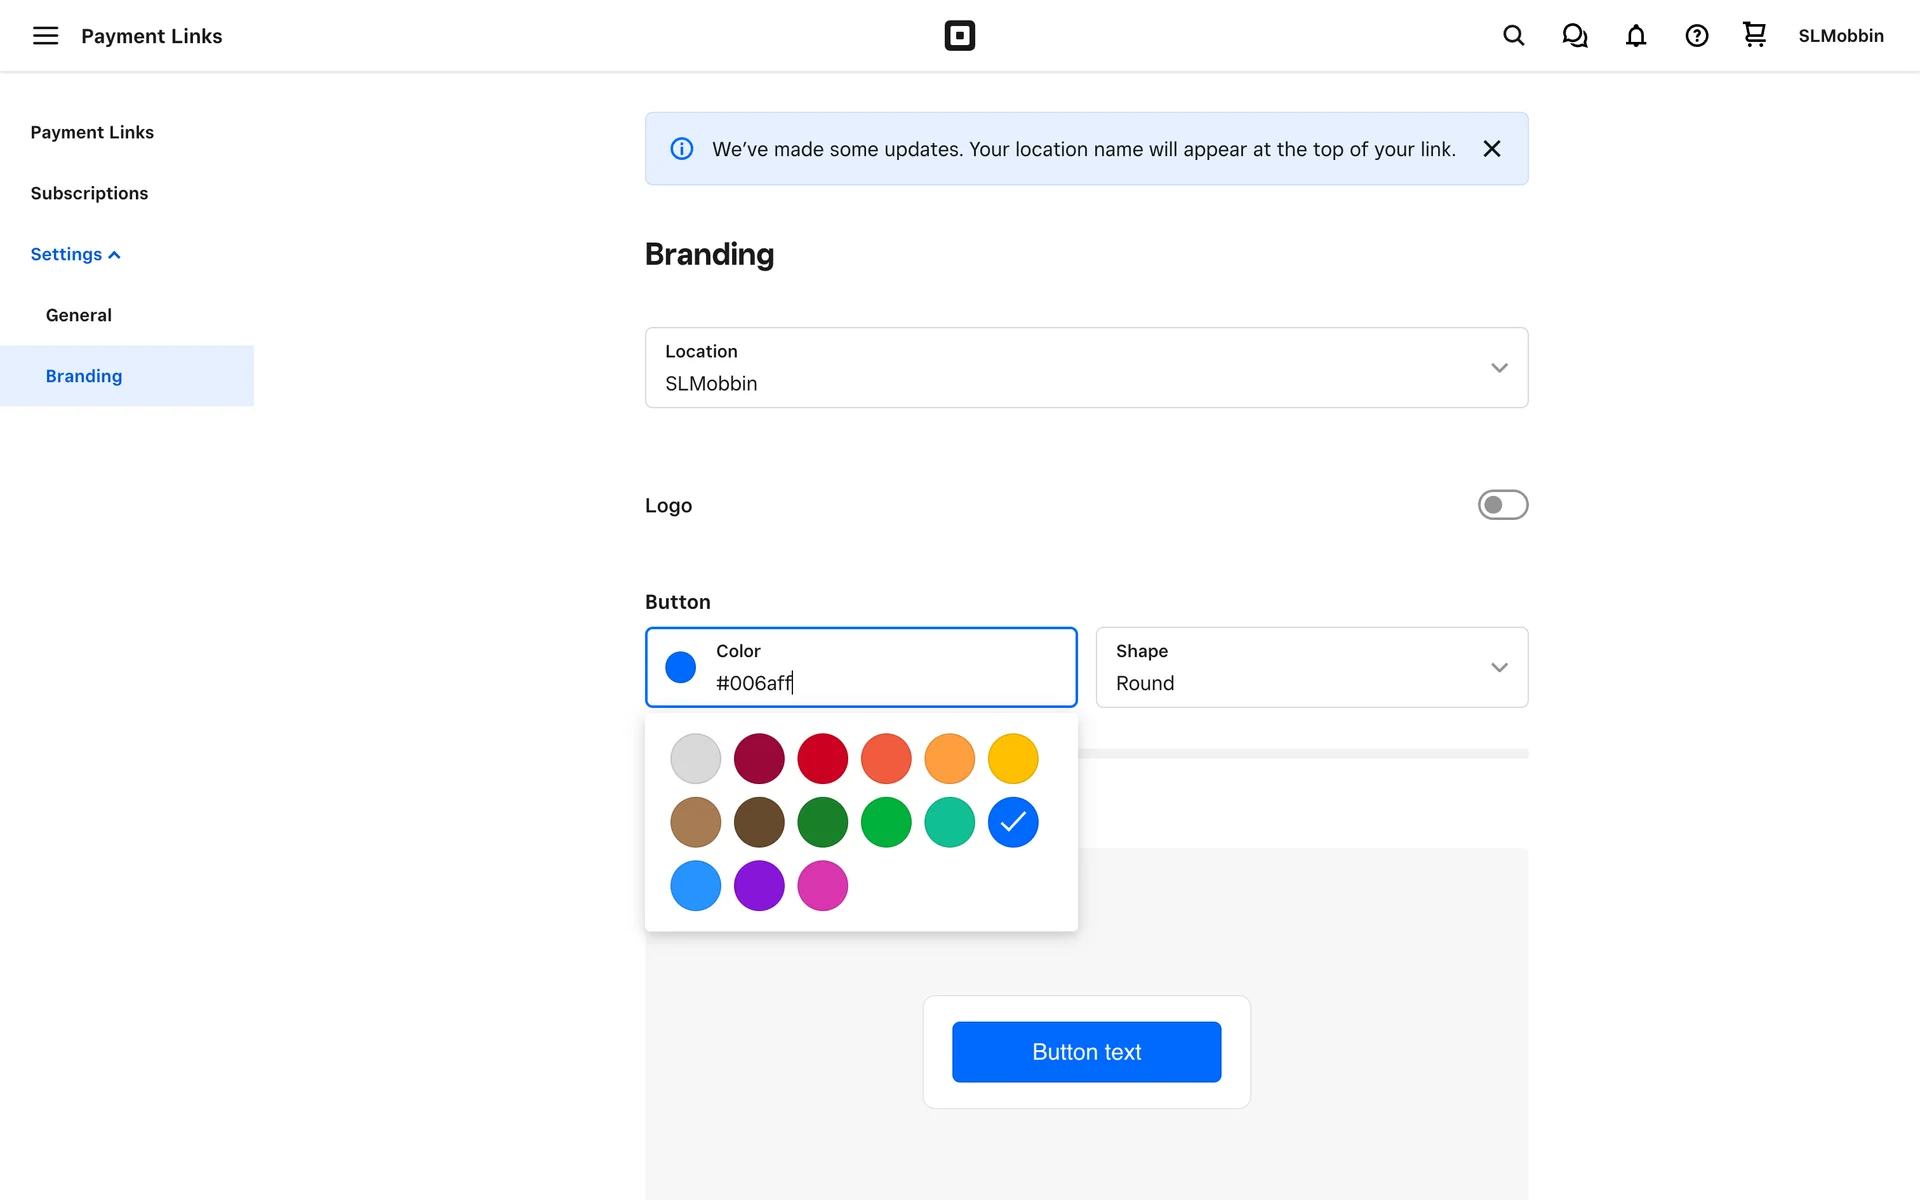Open the hamburger navigation menu
The image size is (1920, 1200).
tap(45, 36)
